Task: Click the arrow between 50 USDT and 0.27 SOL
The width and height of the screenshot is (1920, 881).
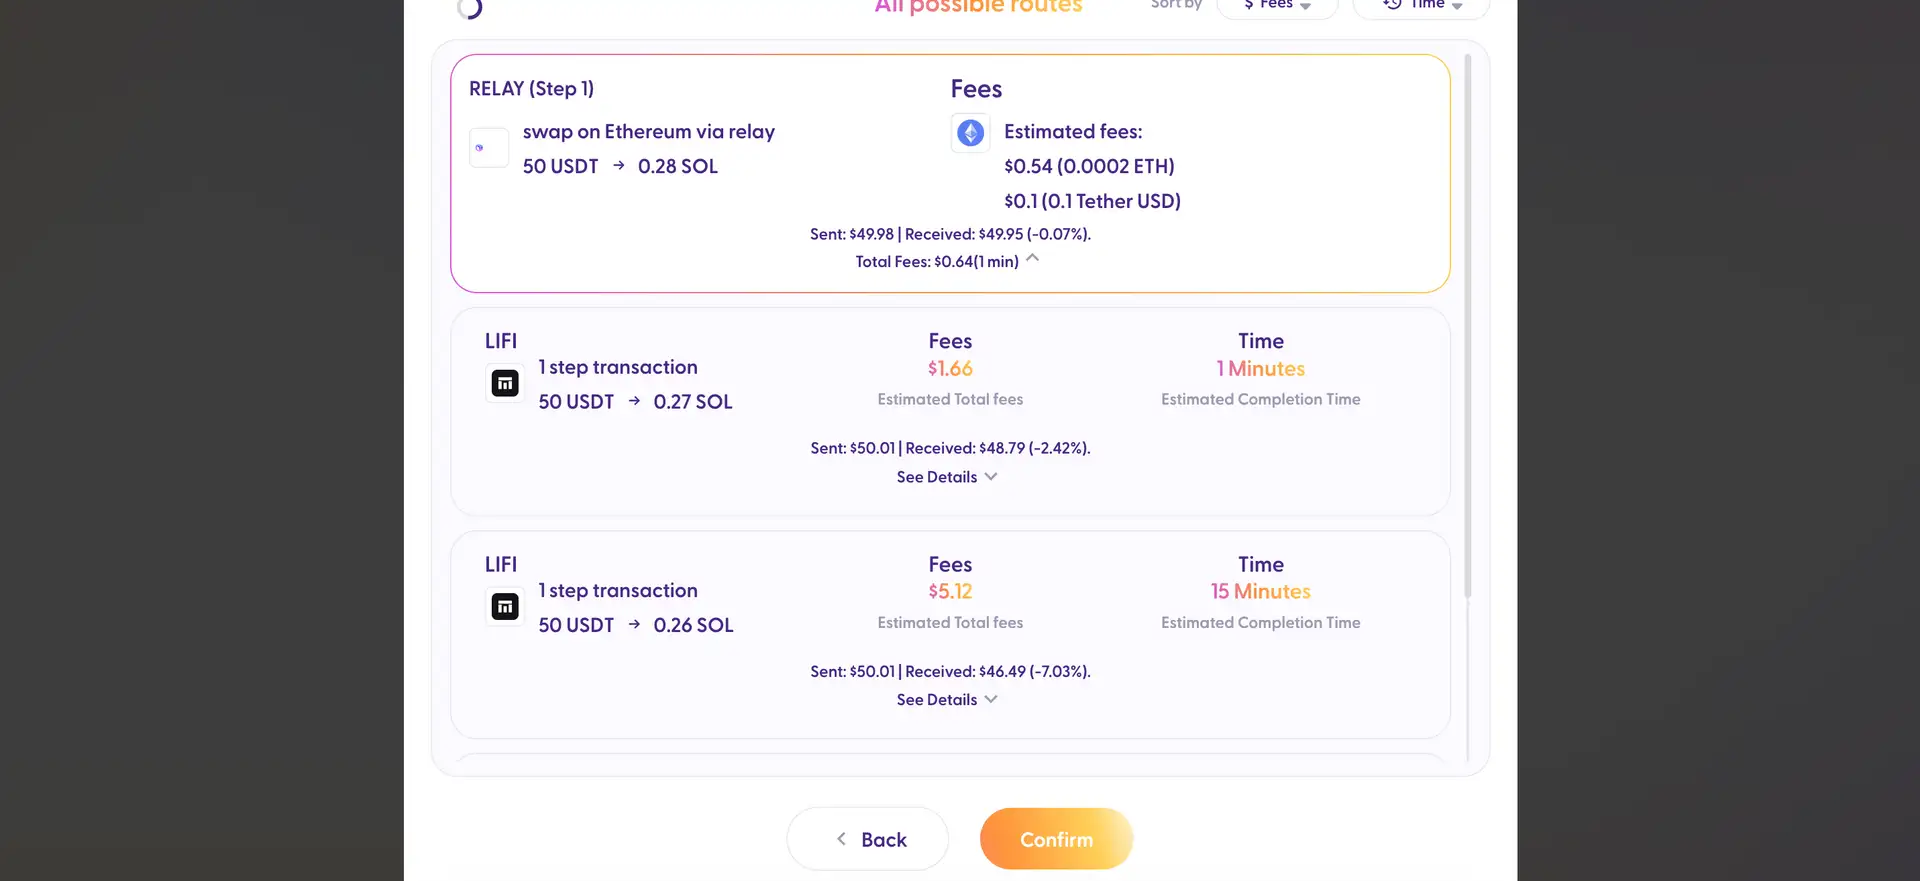Action: (634, 401)
